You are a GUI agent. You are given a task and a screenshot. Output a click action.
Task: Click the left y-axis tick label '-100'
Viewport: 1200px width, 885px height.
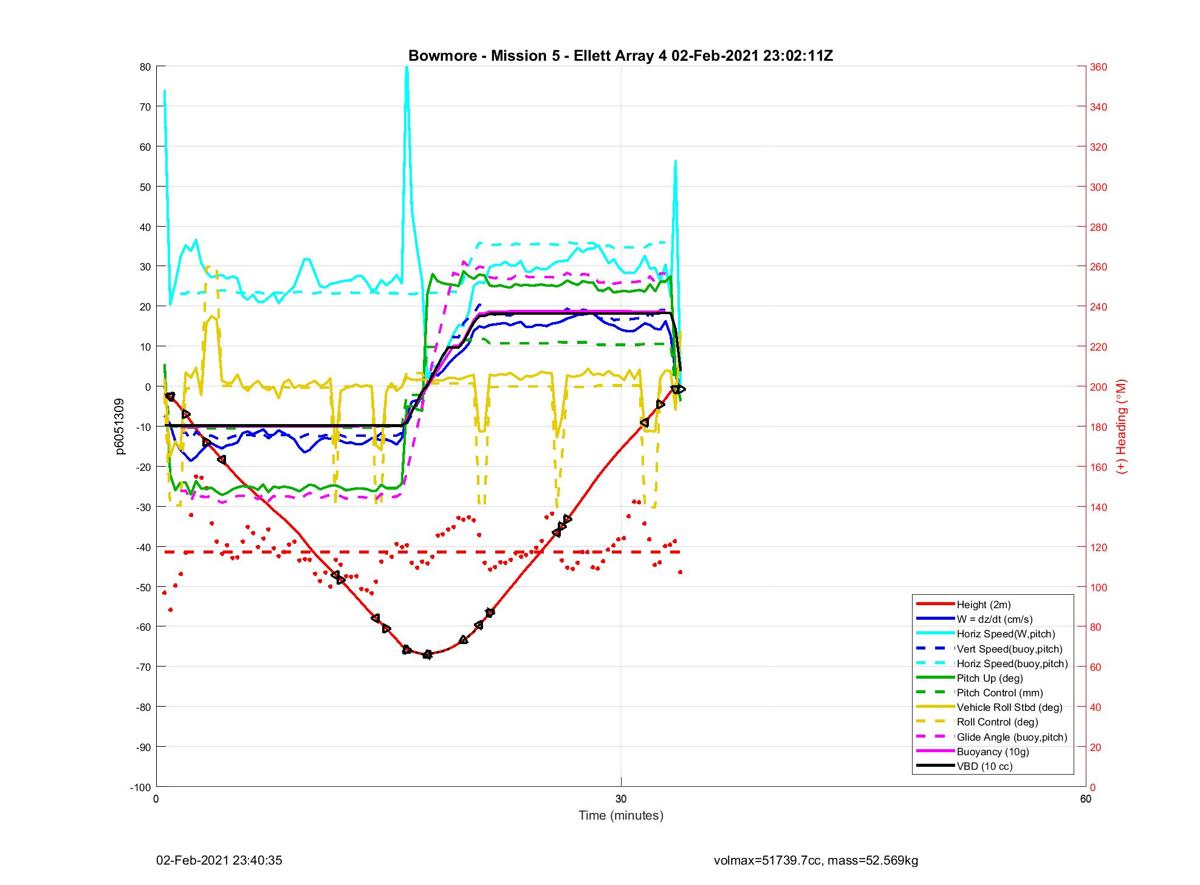tap(141, 787)
